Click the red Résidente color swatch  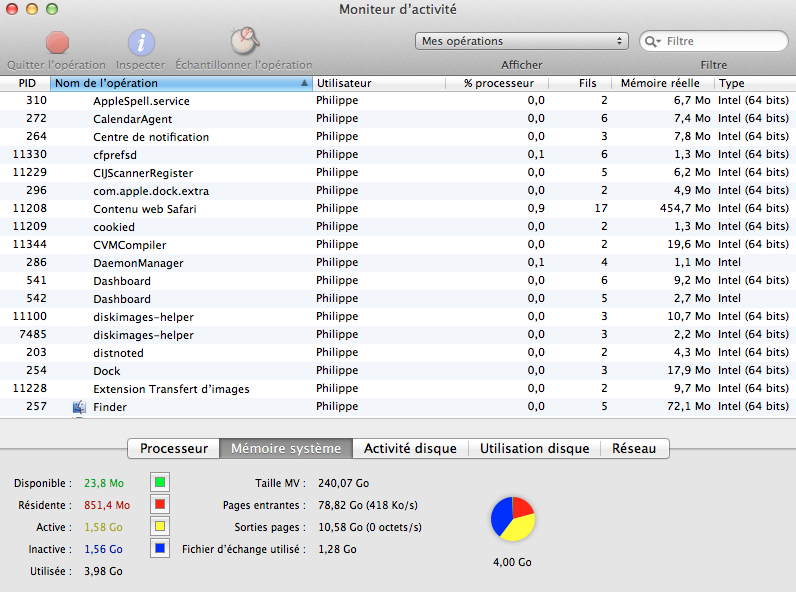[160, 504]
